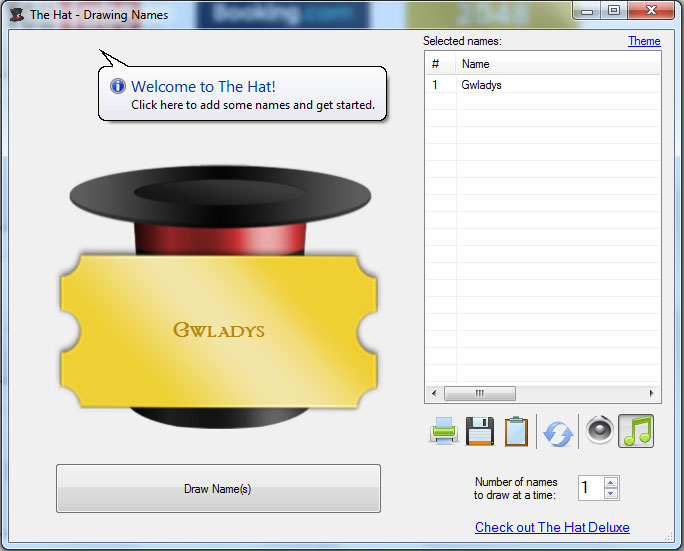Click the horizontal scrollbar thumb in names list

coord(480,393)
